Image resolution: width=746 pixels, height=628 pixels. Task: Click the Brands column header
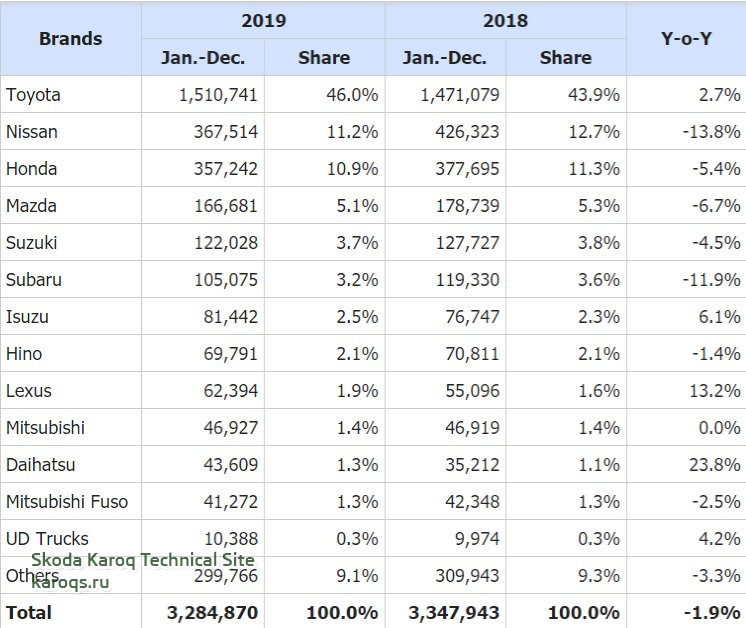[70, 39]
